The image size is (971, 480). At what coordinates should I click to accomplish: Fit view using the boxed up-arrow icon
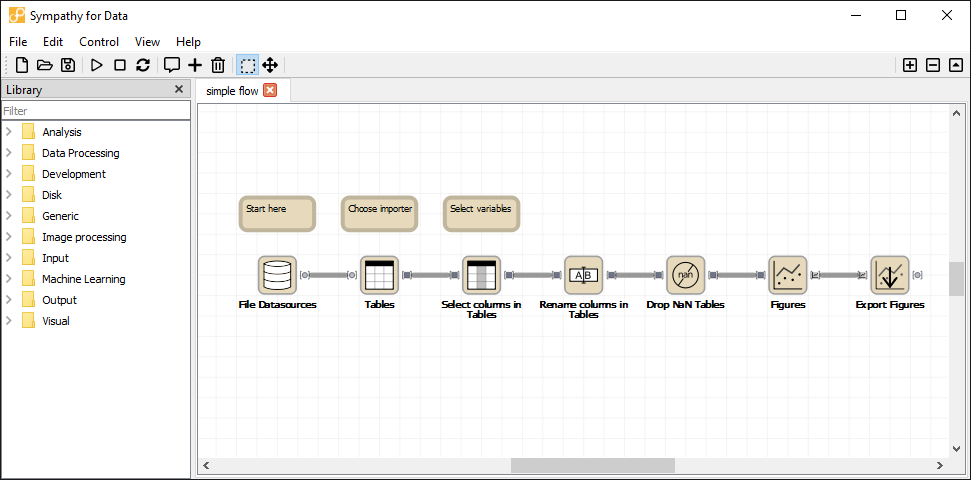pyautogui.click(x=956, y=65)
